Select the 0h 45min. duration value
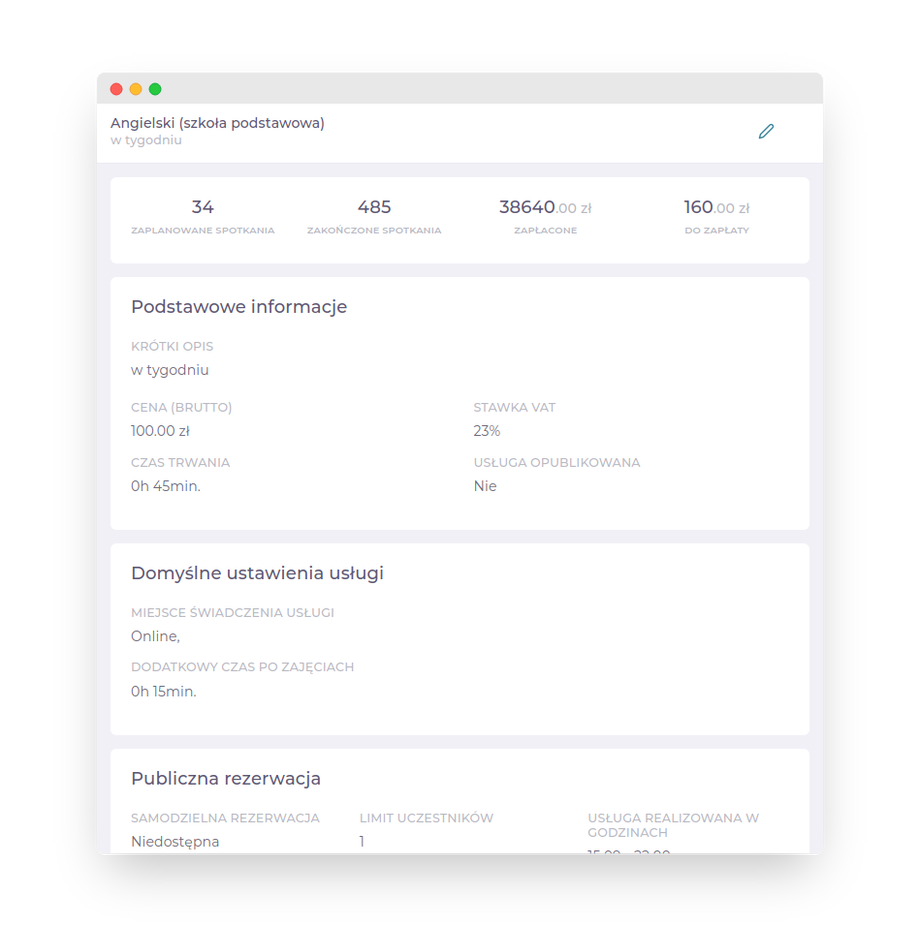 click(166, 486)
